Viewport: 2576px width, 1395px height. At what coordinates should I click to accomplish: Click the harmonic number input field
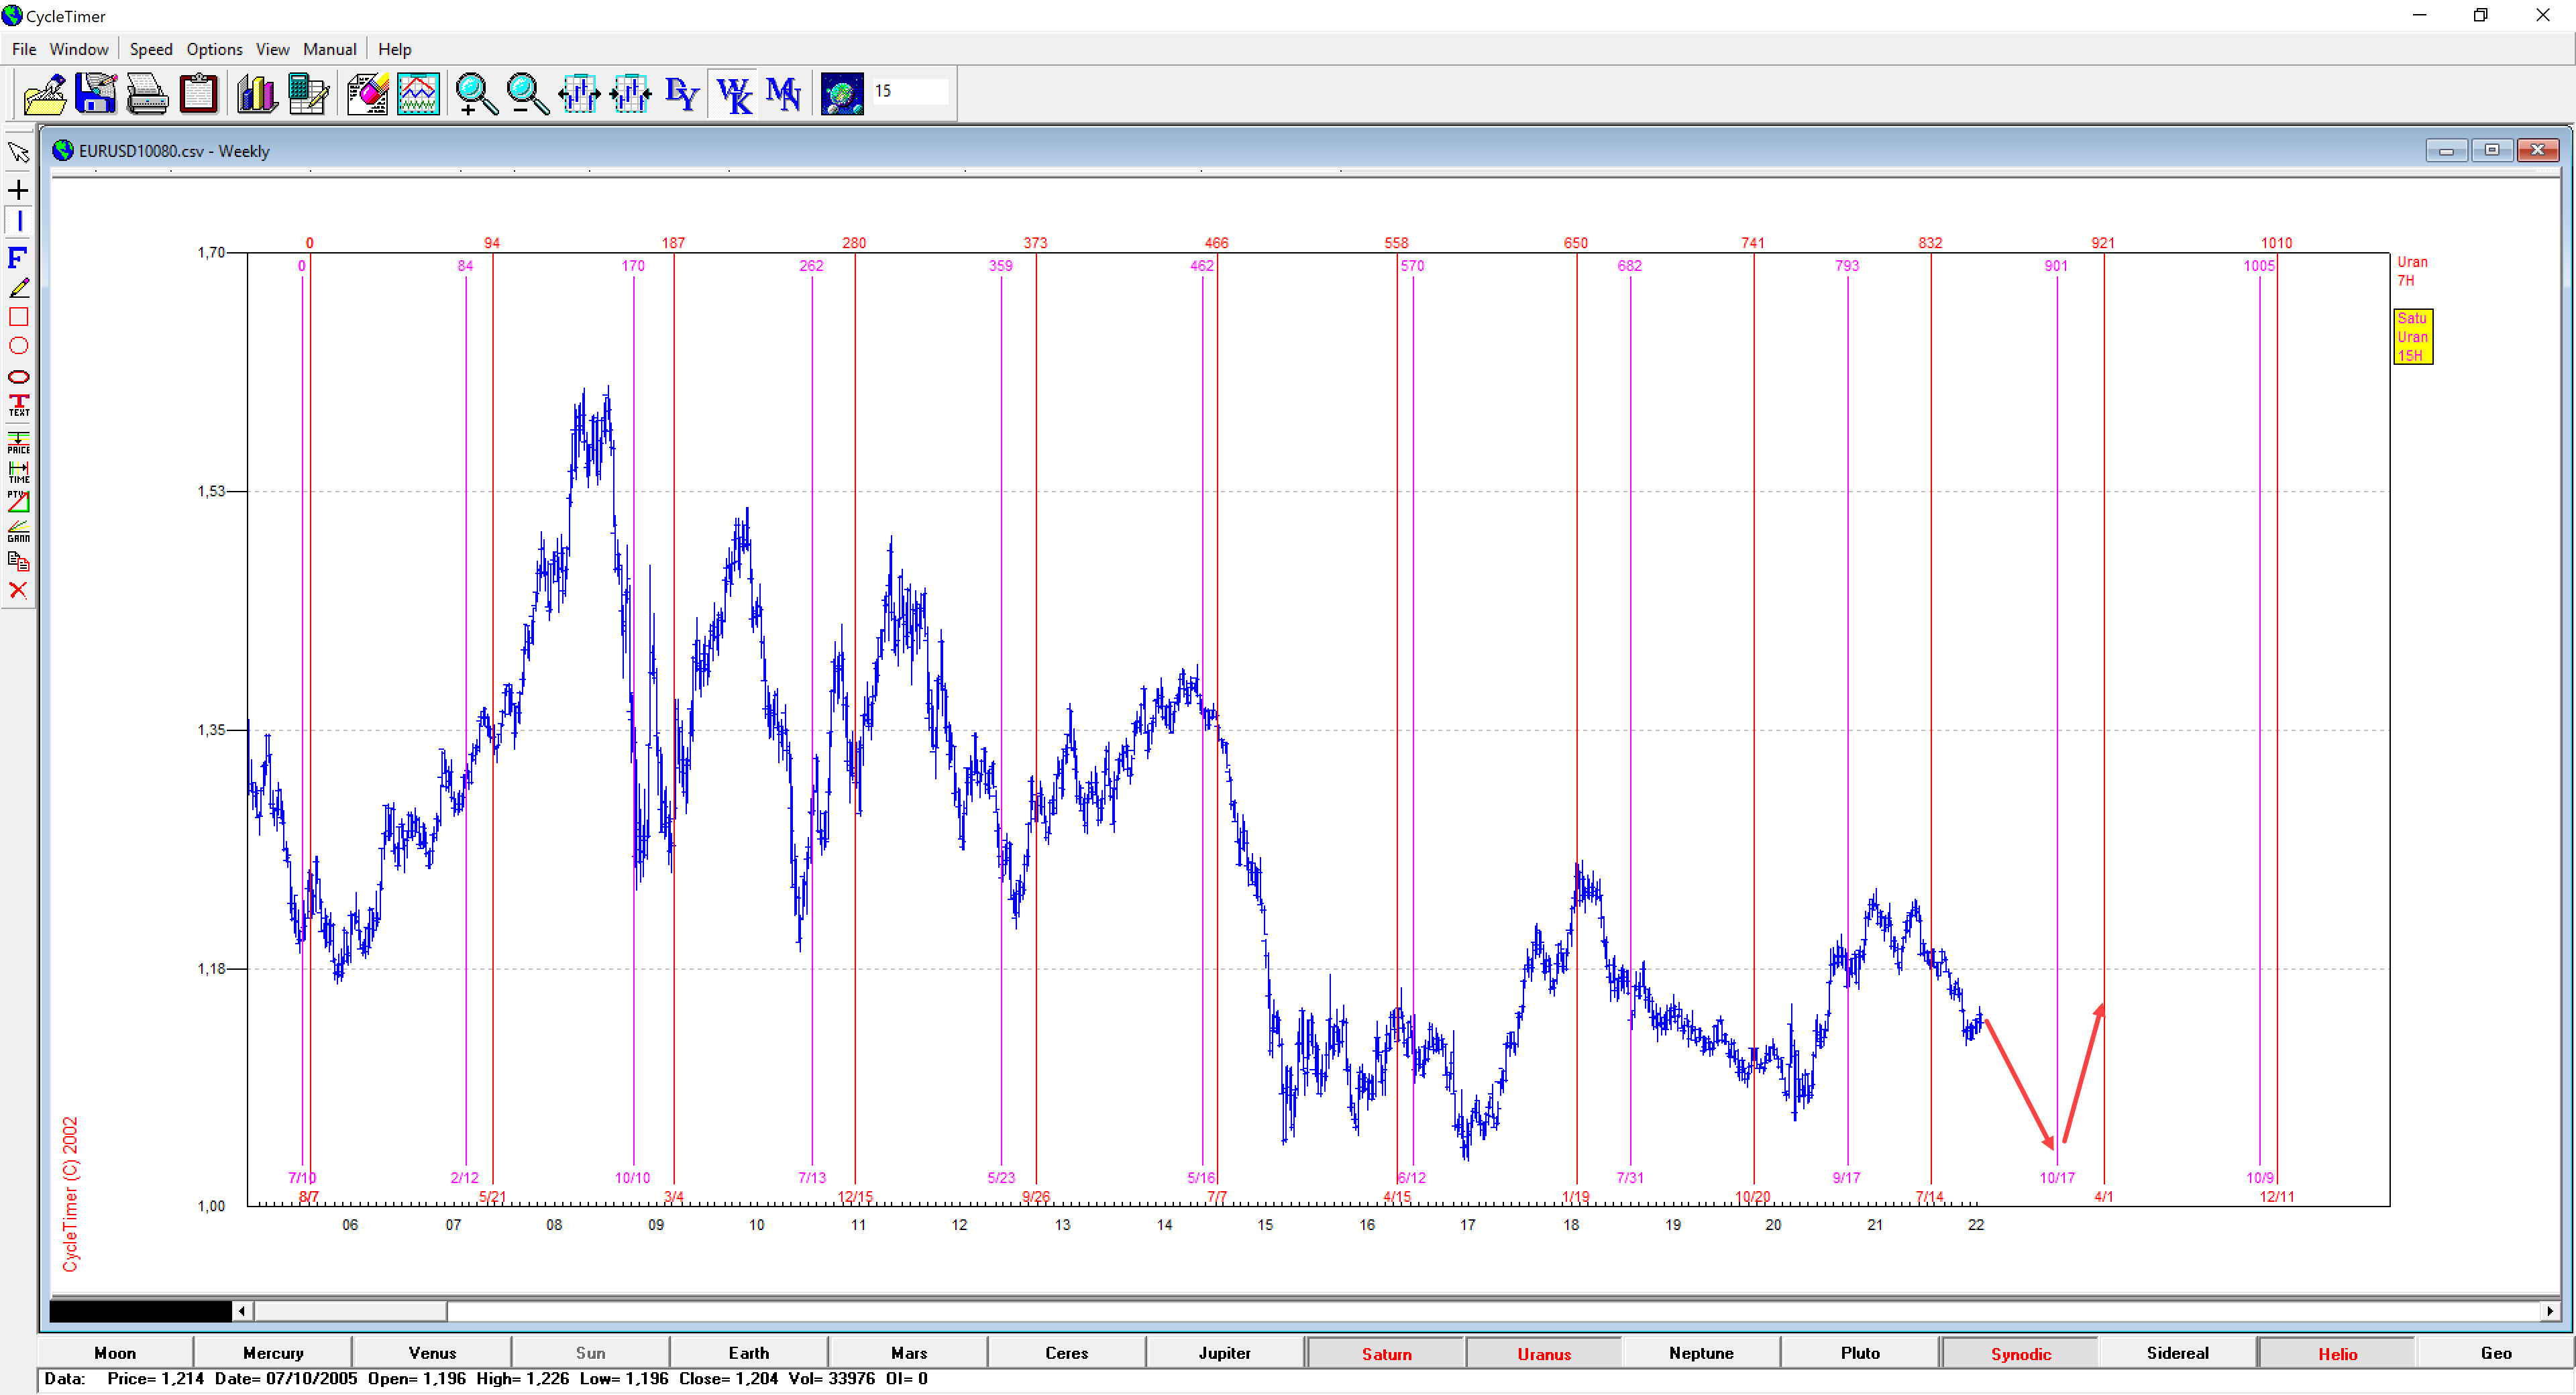click(908, 91)
